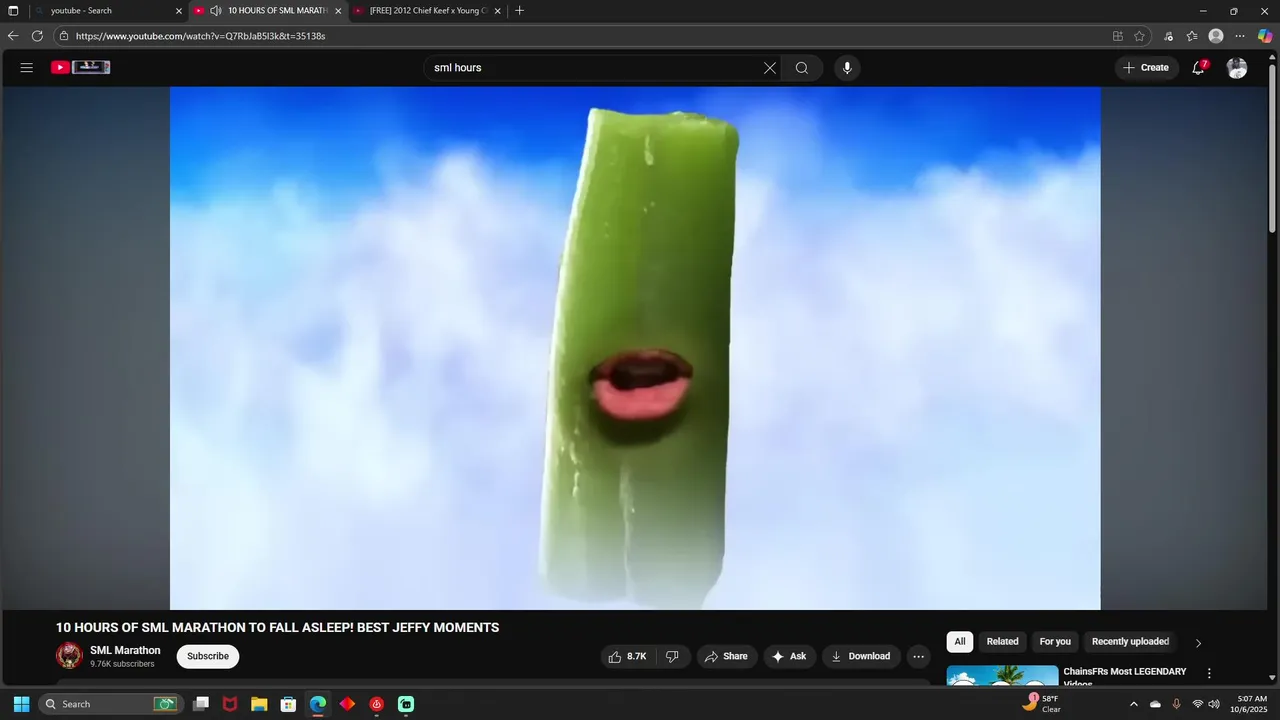Open the browser profile icon
Viewport: 1280px width, 720px height.
pyautogui.click(x=1216, y=36)
